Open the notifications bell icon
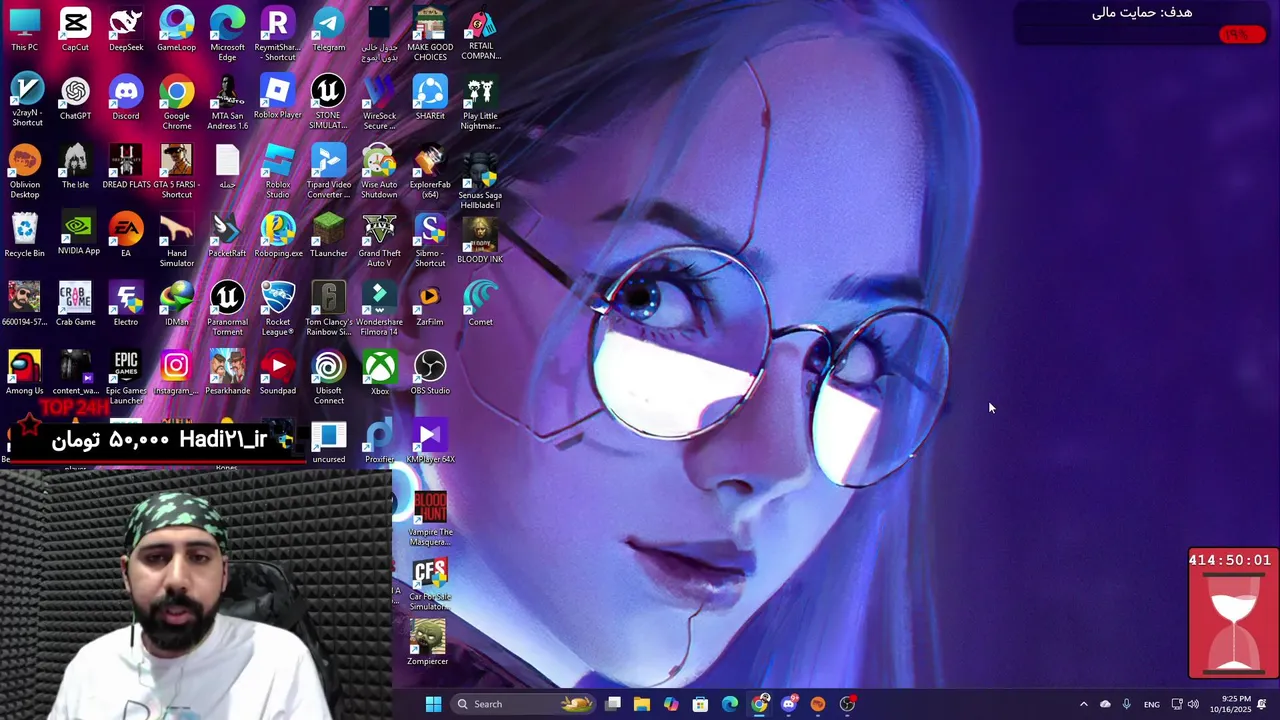 (1262, 704)
